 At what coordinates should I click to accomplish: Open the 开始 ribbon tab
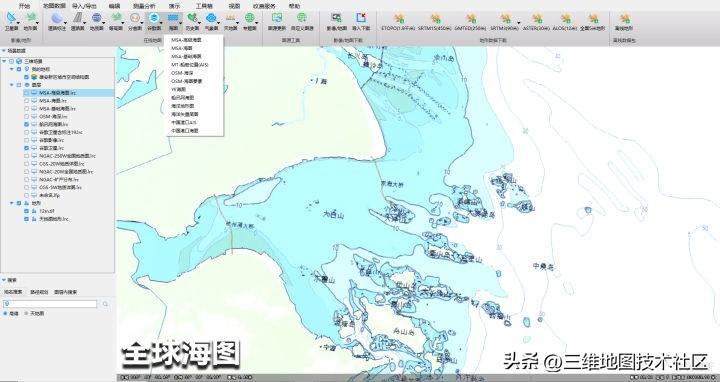[x=24, y=6]
